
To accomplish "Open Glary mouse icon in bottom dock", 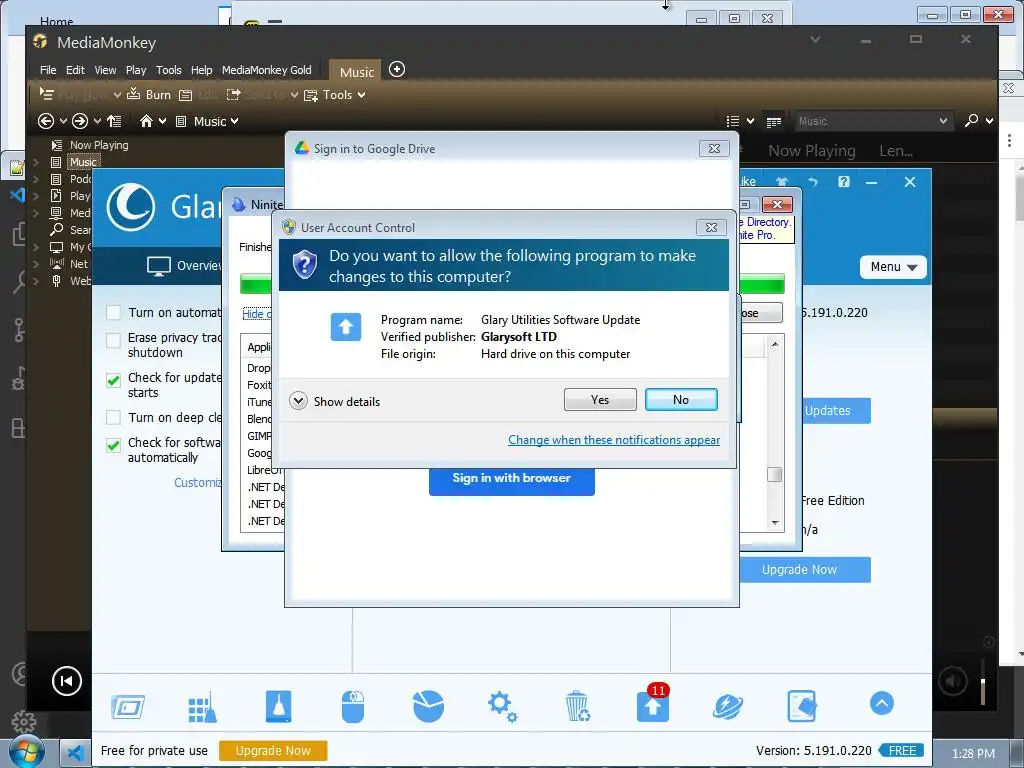I will [x=353, y=707].
